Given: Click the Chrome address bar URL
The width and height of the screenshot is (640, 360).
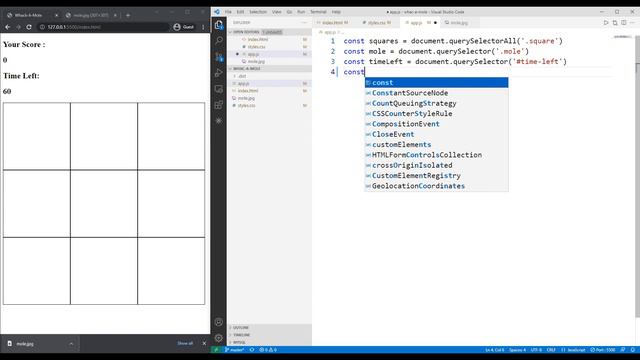Looking at the screenshot, I should point(74,27).
